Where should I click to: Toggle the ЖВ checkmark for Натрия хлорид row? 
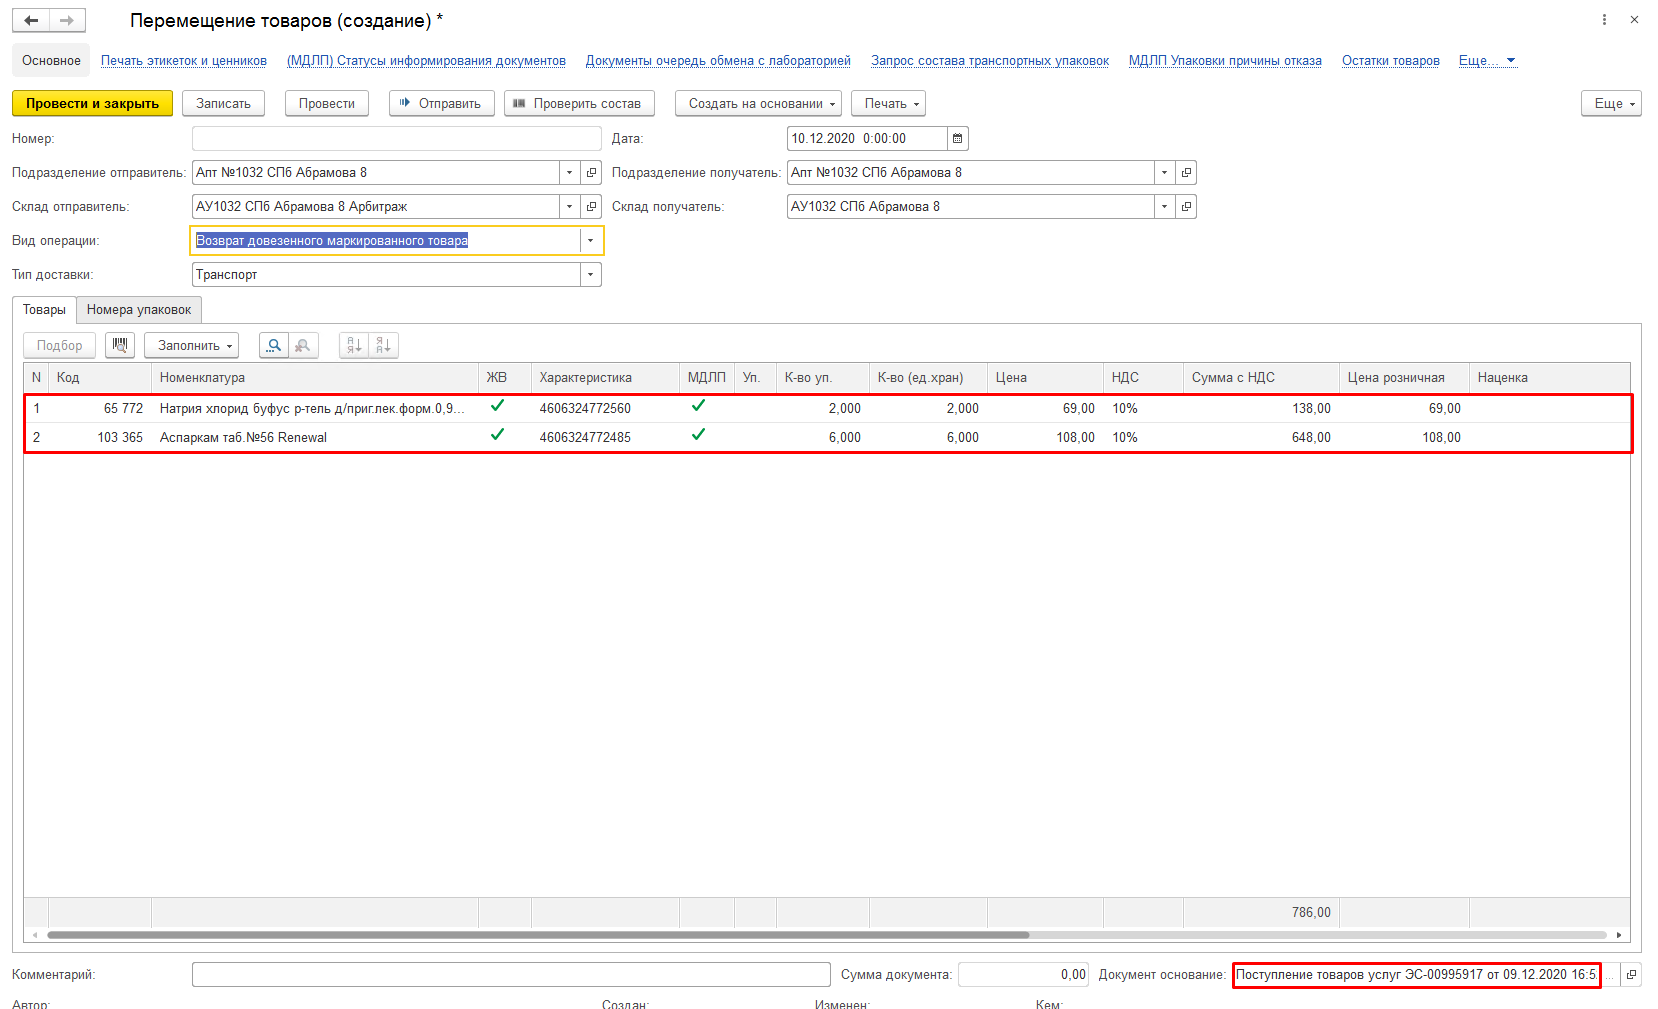pos(497,406)
